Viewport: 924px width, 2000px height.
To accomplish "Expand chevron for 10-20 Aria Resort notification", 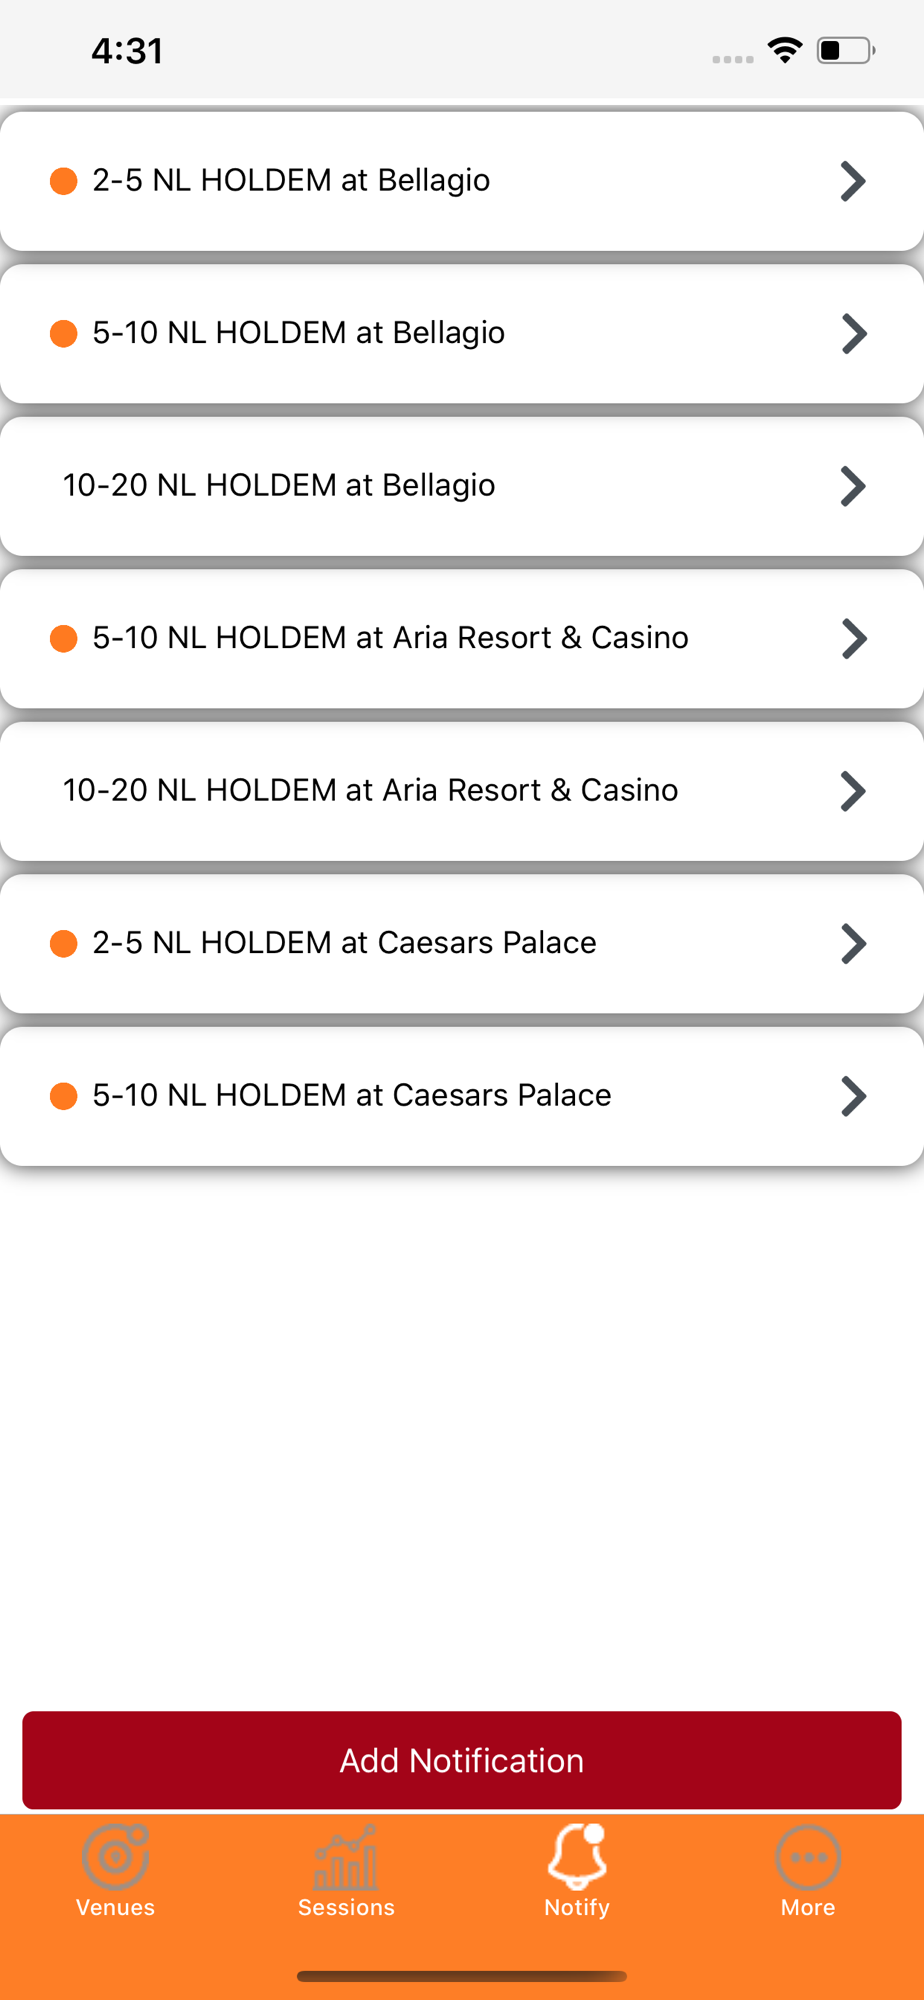I will (853, 791).
